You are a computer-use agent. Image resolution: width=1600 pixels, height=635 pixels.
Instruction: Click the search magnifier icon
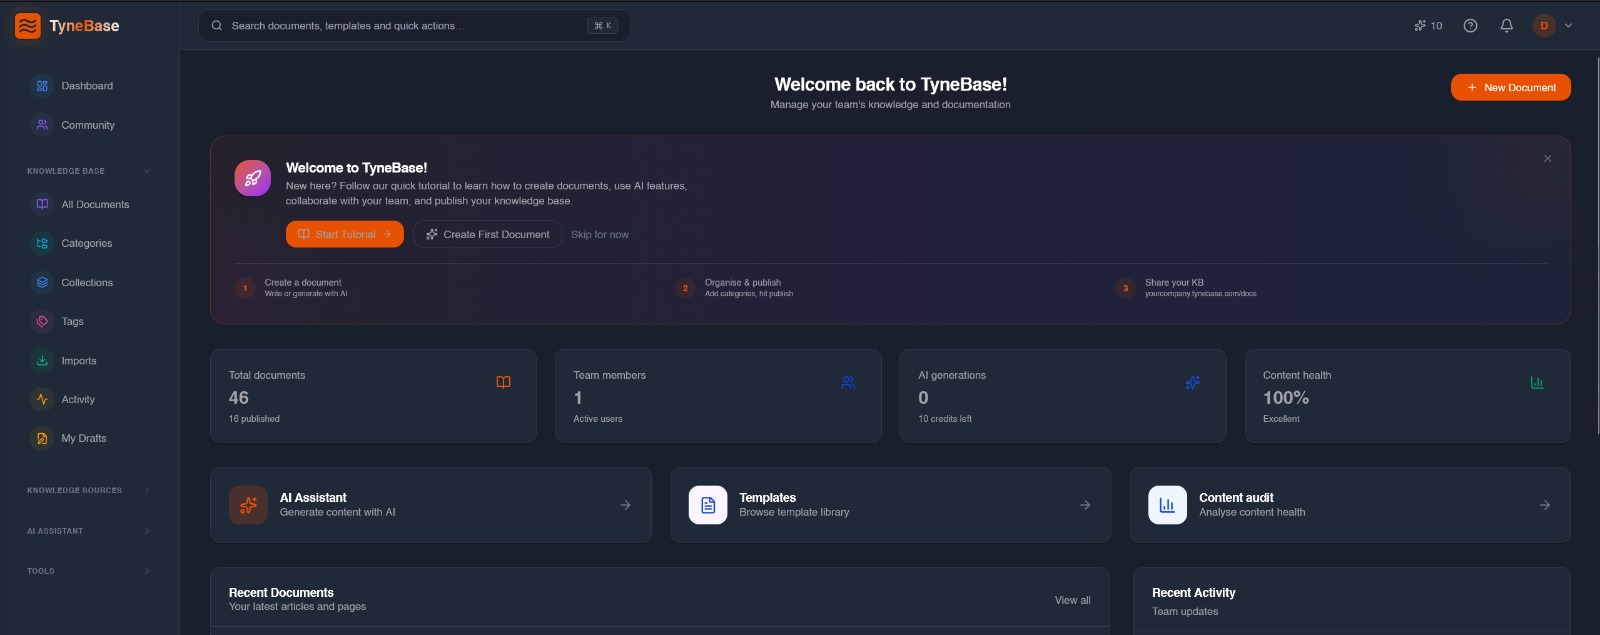coord(217,26)
